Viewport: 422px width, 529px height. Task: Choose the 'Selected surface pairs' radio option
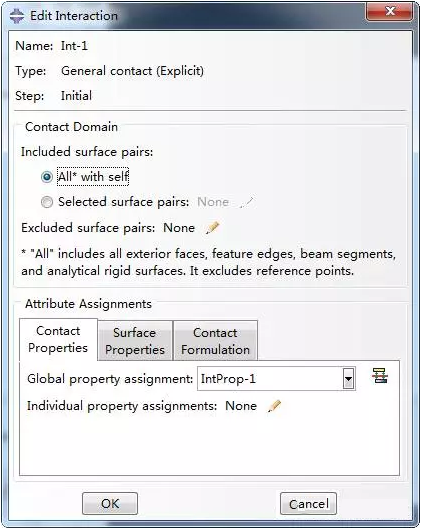[x=47, y=202]
